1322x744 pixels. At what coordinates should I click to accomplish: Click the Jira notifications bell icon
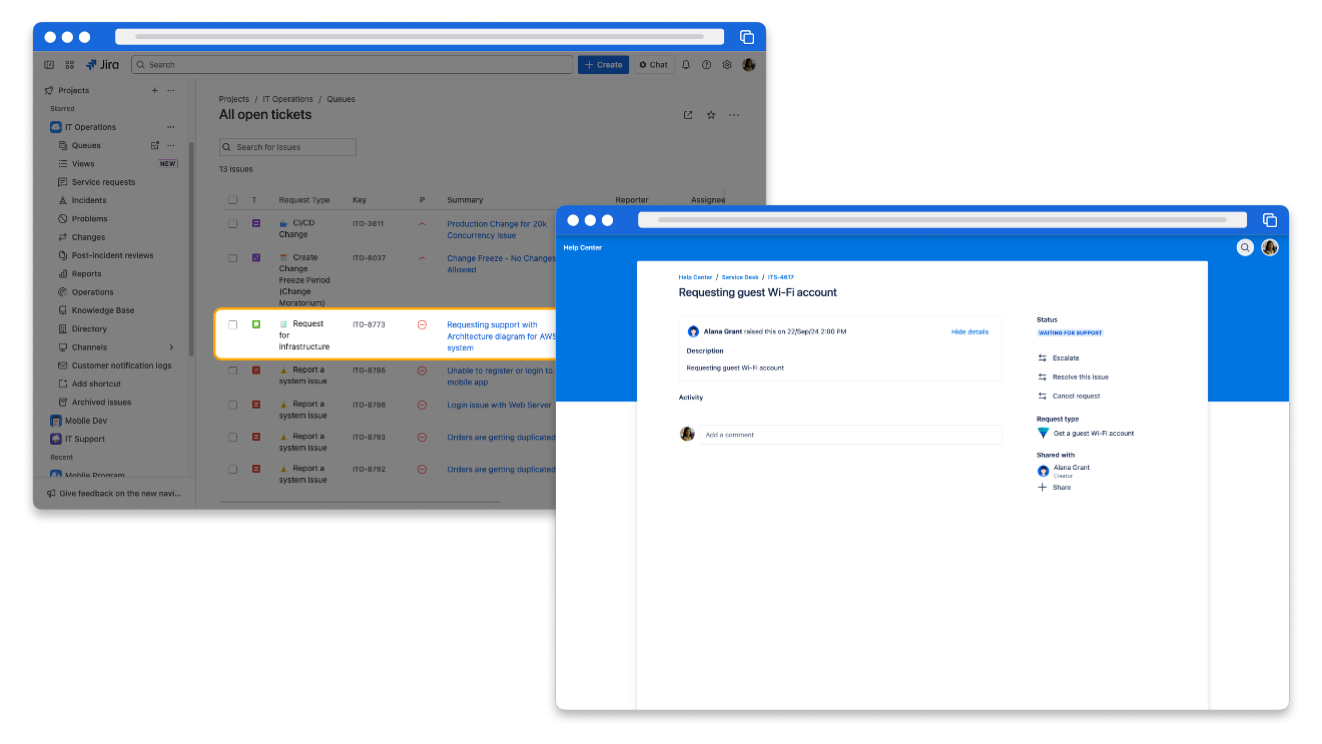[x=686, y=65]
